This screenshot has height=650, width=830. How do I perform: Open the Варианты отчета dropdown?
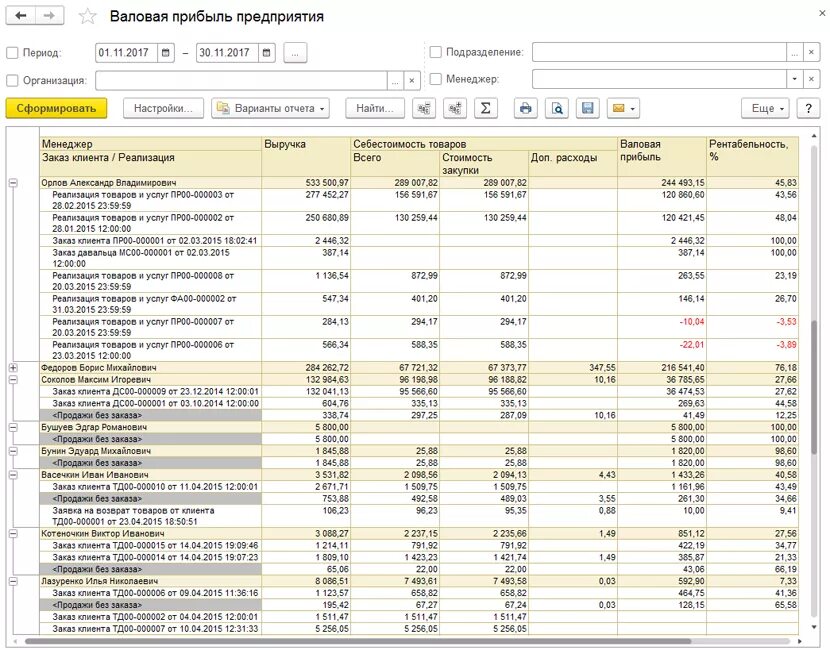(x=270, y=108)
